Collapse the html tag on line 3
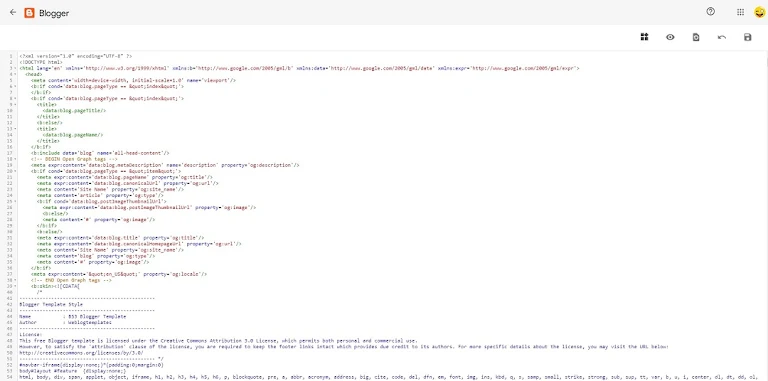This screenshot has width=768, height=381. [x=15, y=69]
